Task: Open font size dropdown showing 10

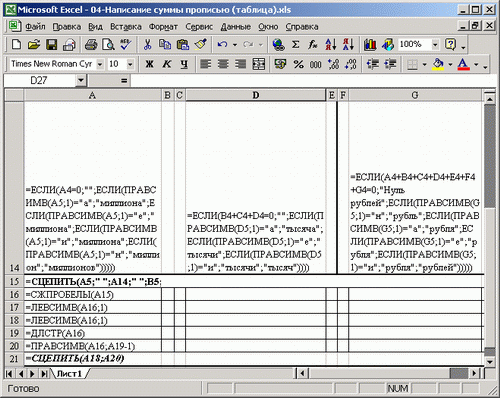Action: pos(130,64)
